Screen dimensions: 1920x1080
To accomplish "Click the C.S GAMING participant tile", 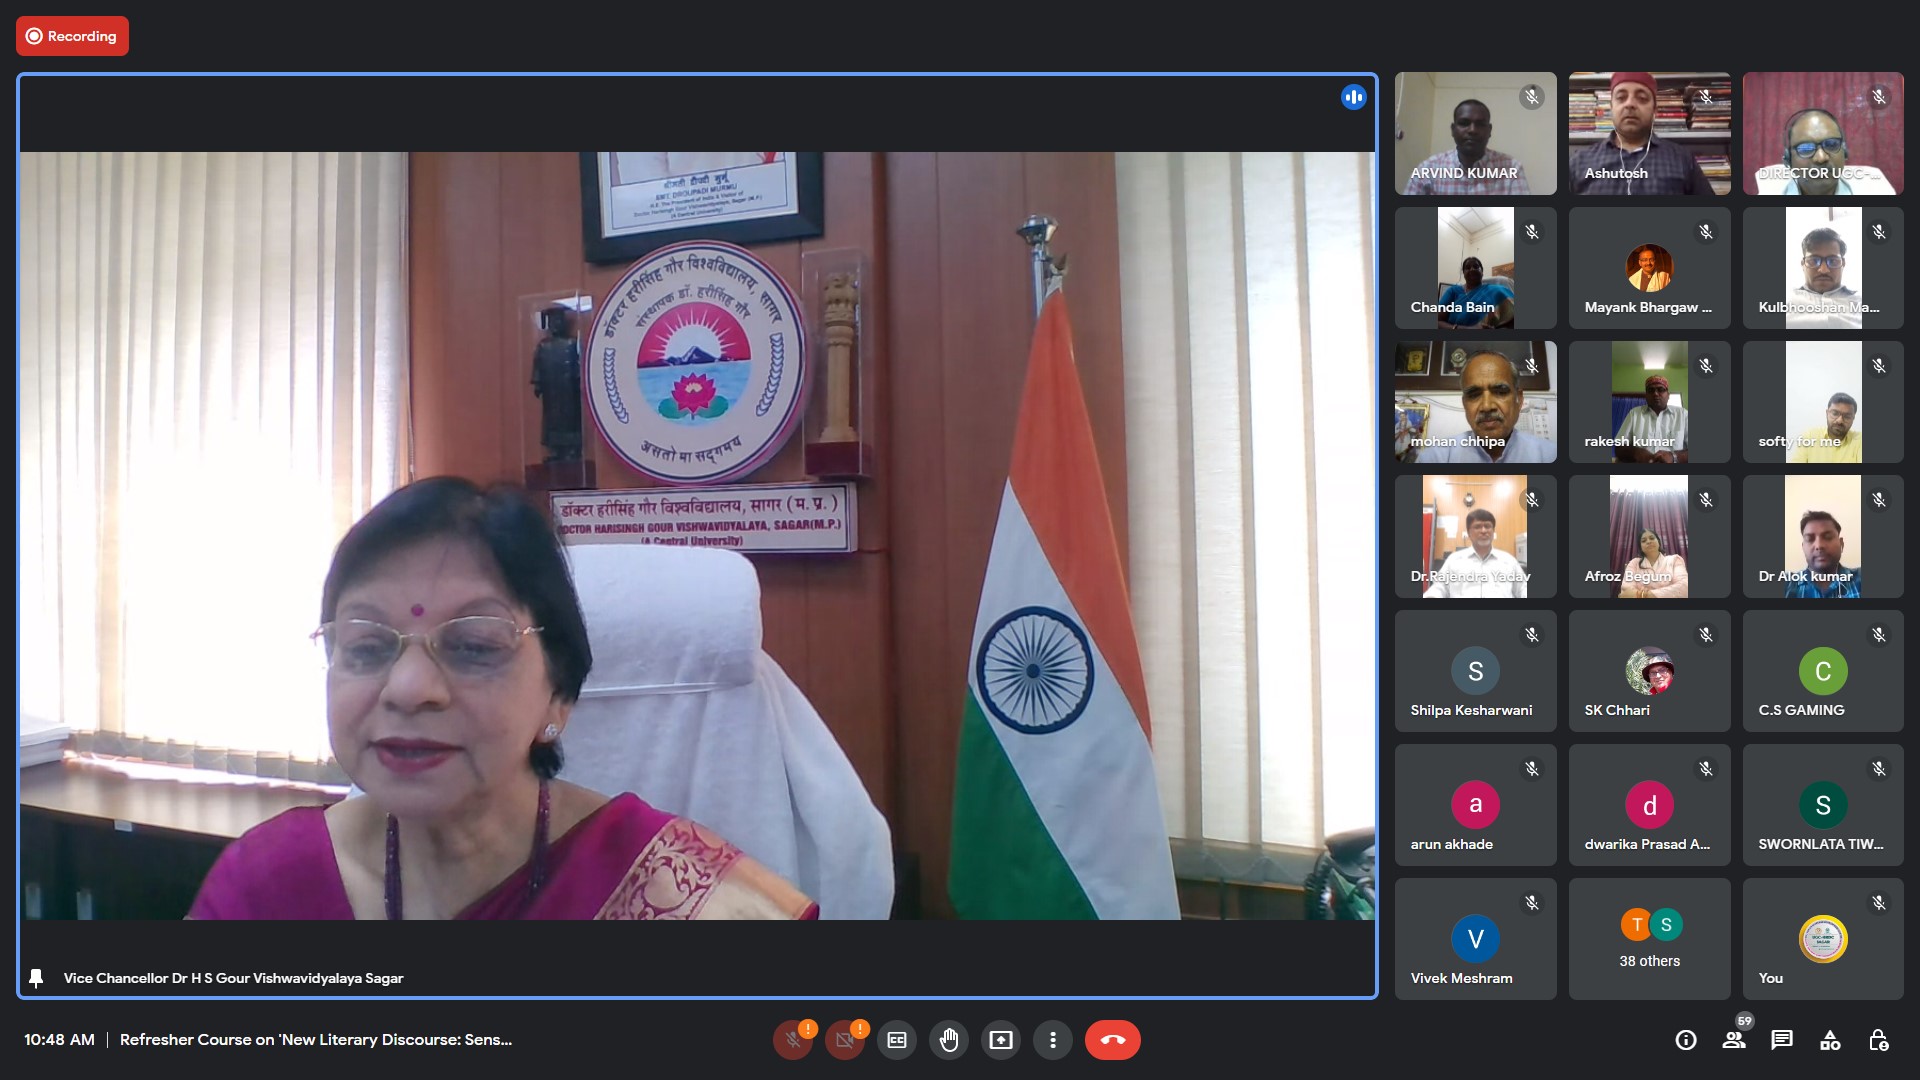I will (x=1822, y=671).
